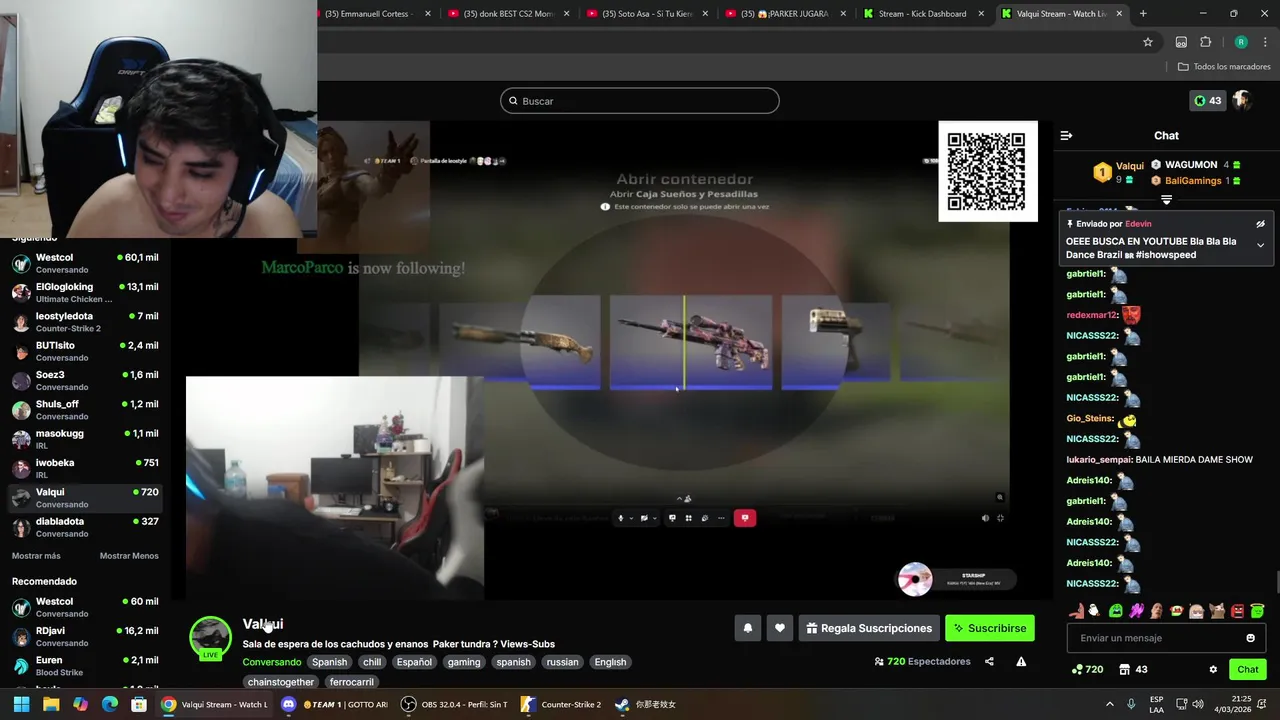The width and height of the screenshot is (1280, 720).
Task: Collapse the chat panel
Action: click(1066, 135)
